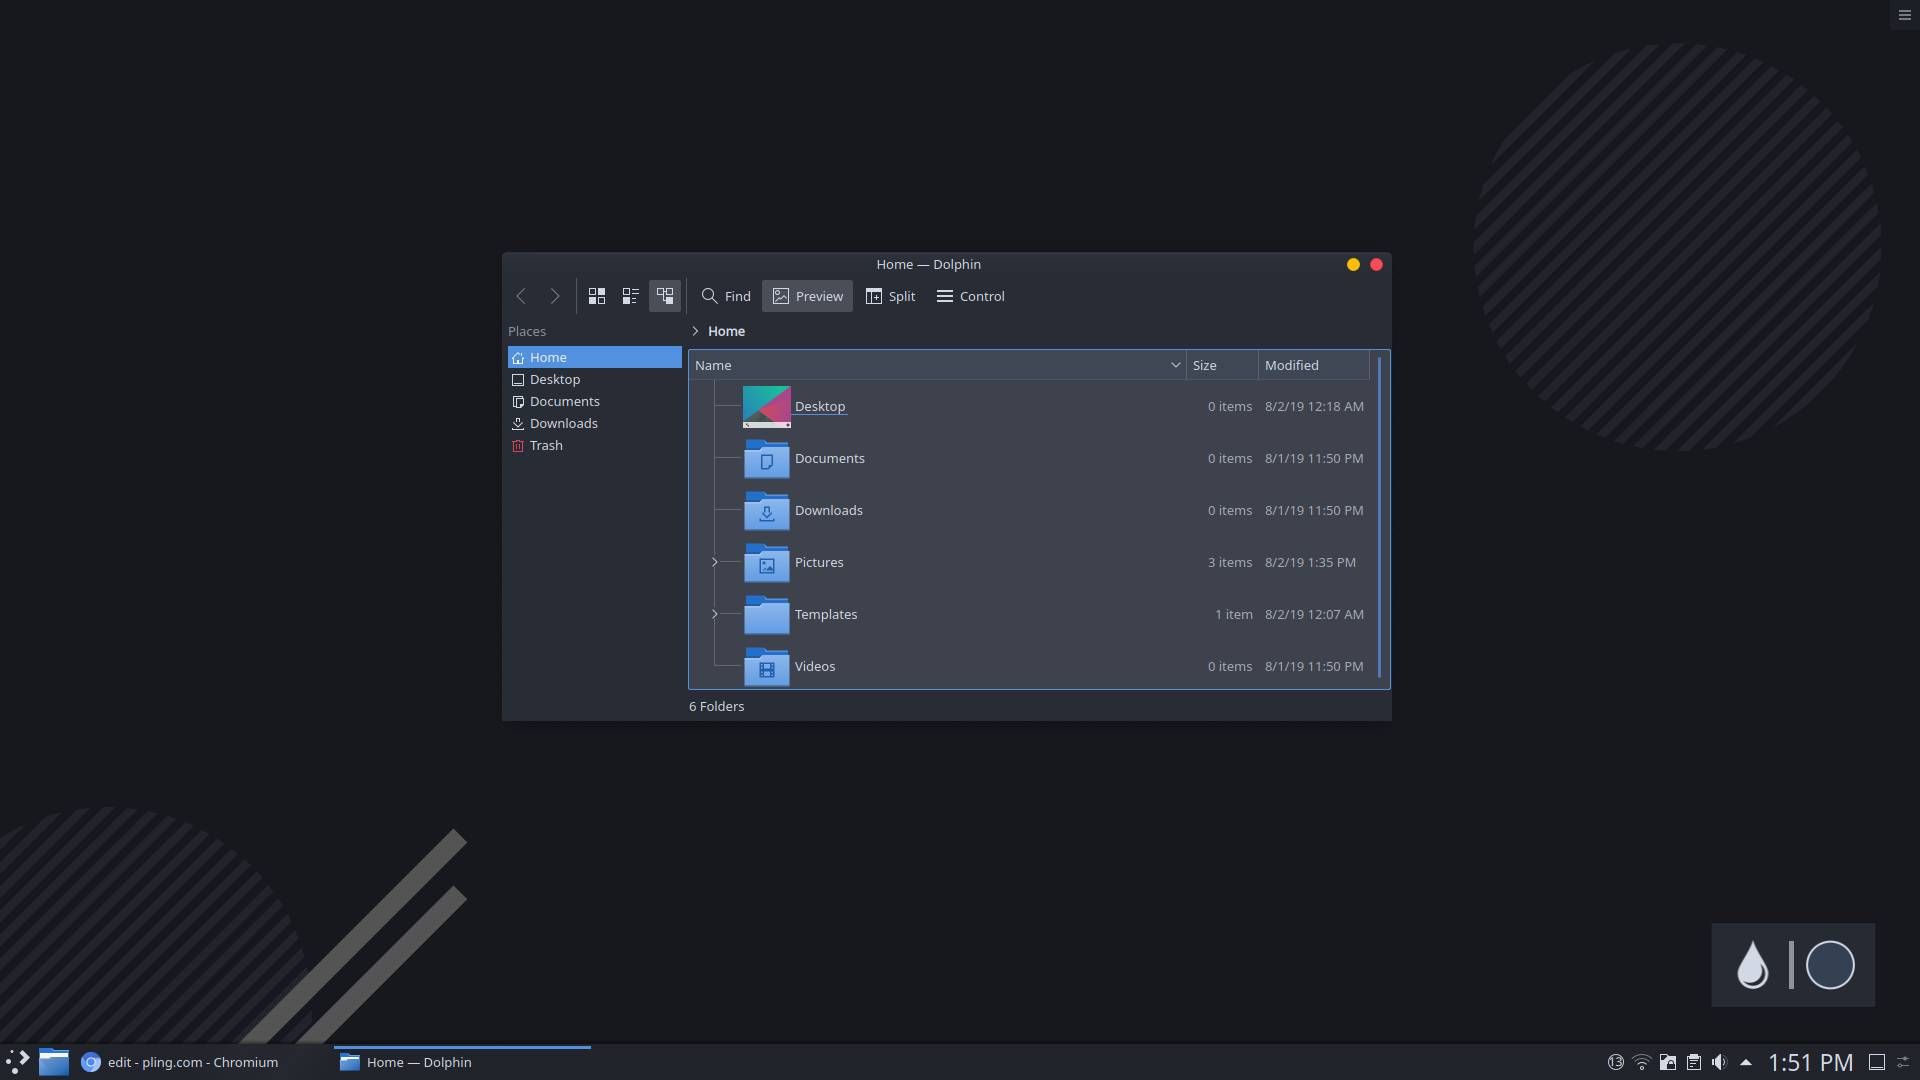Click the '6 Folders' status bar text
This screenshot has width=1920, height=1080.
pyautogui.click(x=717, y=706)
